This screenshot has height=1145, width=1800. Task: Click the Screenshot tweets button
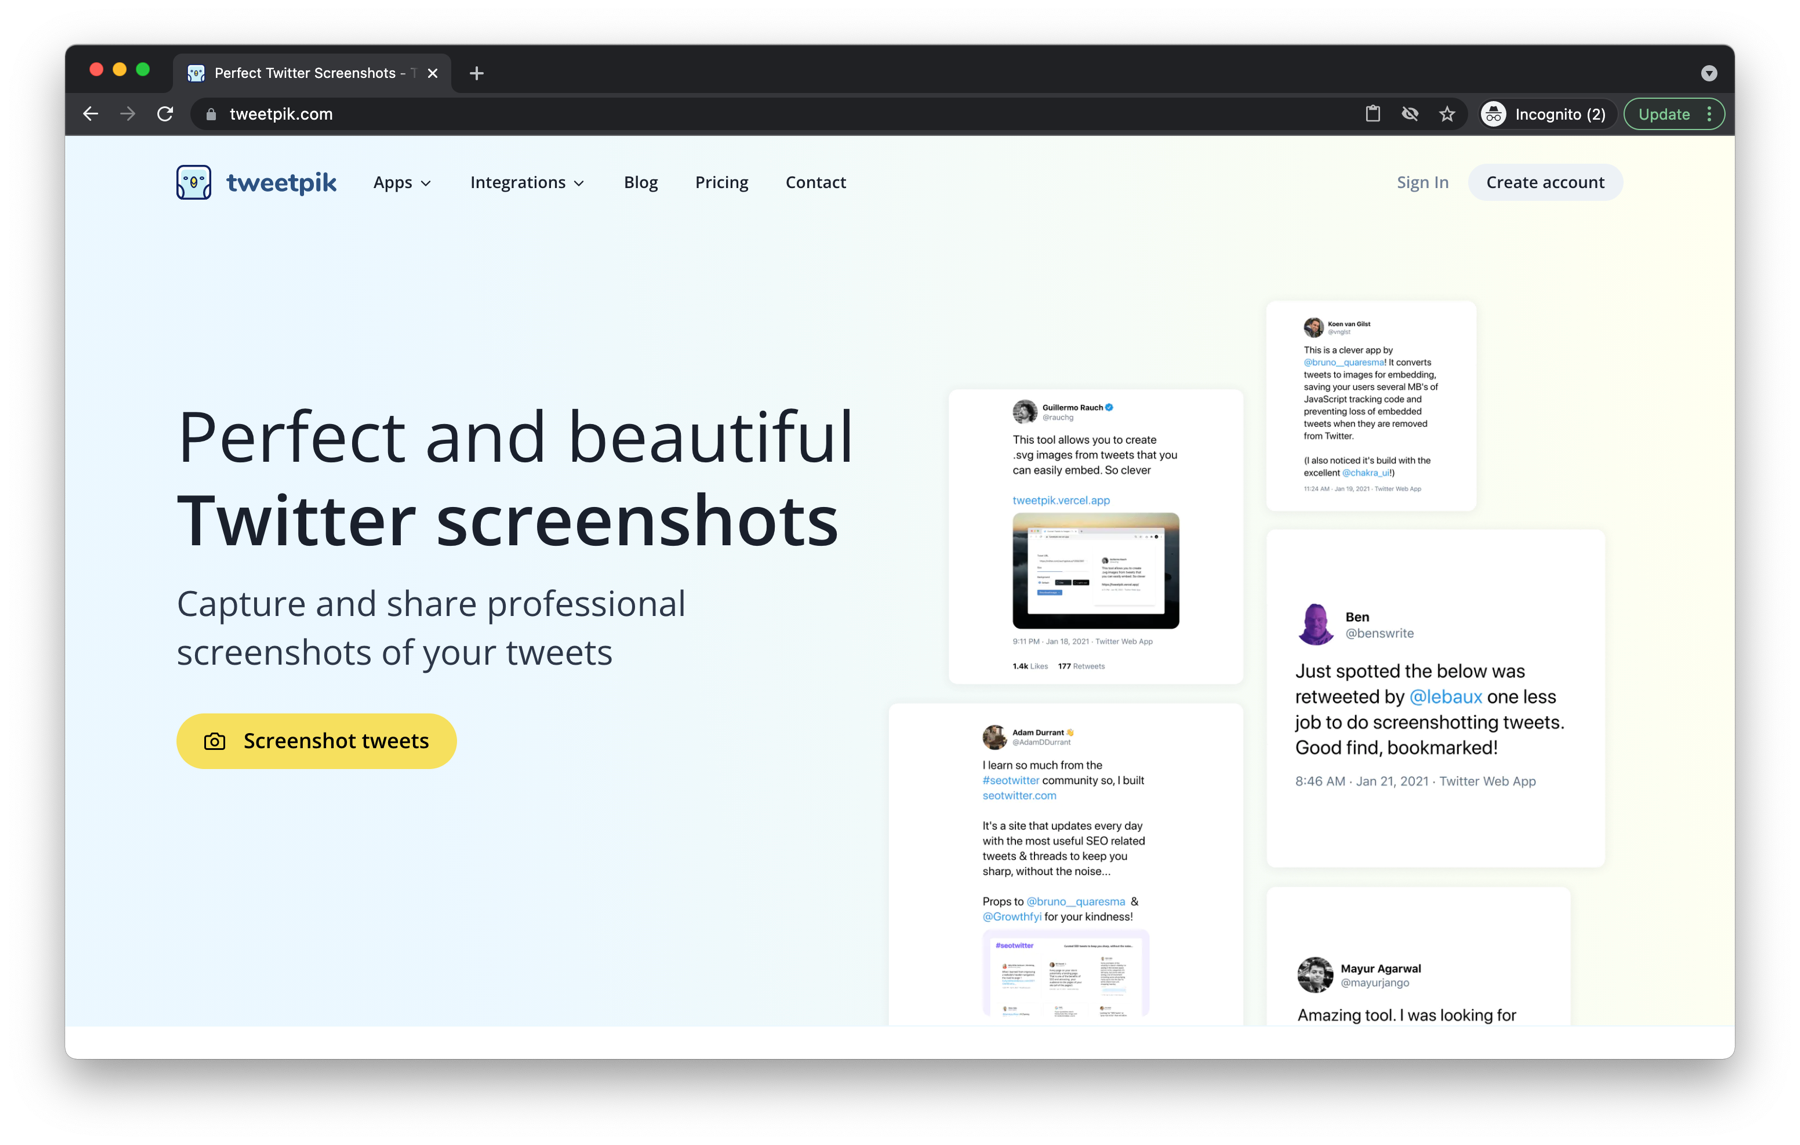(x=316, y=741)
